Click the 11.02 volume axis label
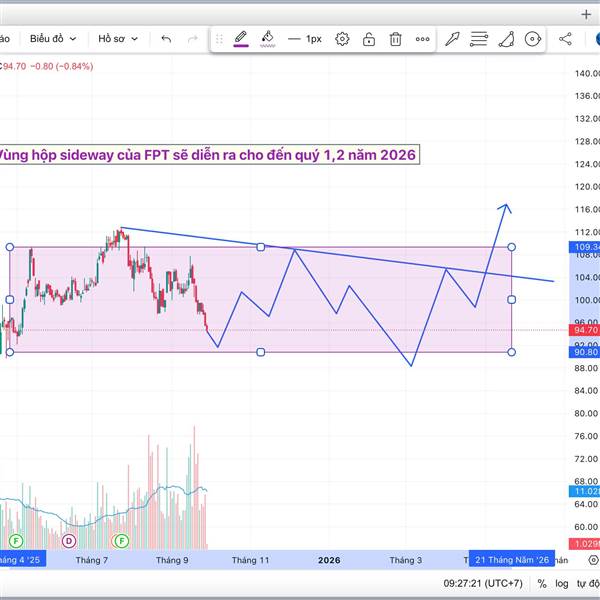This screenshot has height=600, width=600. [x=585, y=491]
